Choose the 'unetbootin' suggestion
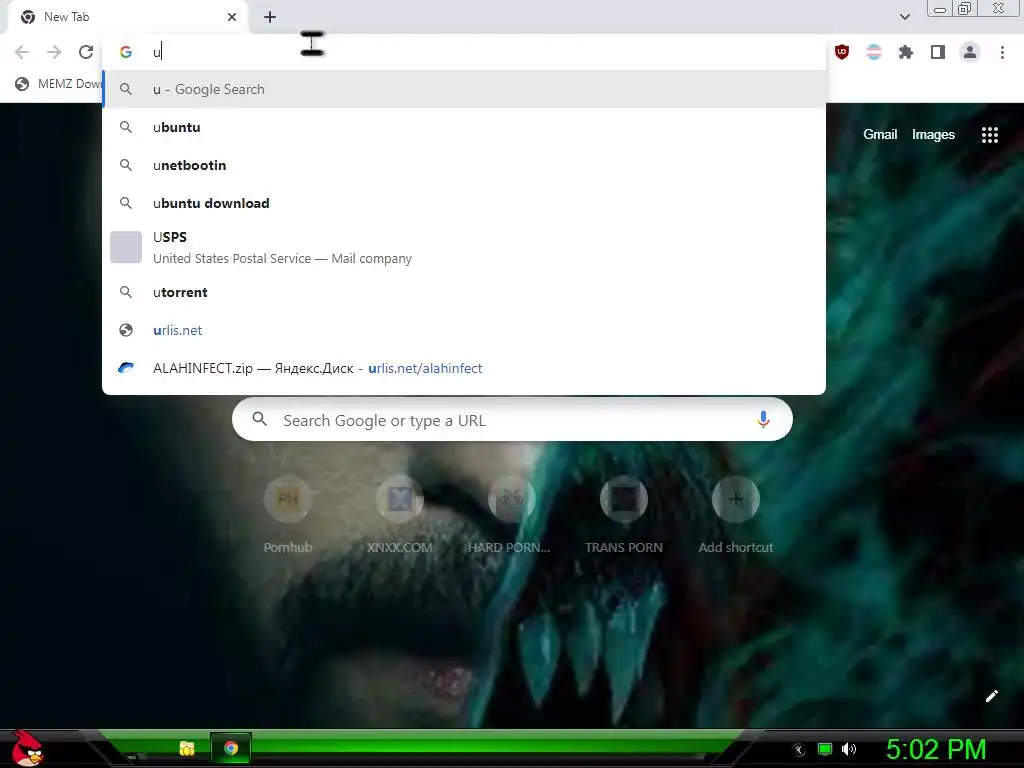This screenshot has height=768, width=1024. (x=464, y=165)
